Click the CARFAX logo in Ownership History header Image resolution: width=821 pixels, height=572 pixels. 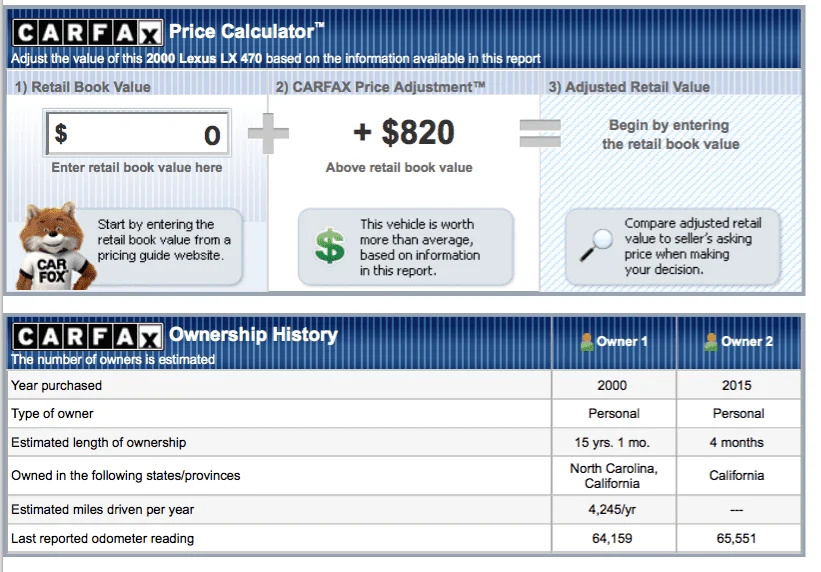pos(87,336)
